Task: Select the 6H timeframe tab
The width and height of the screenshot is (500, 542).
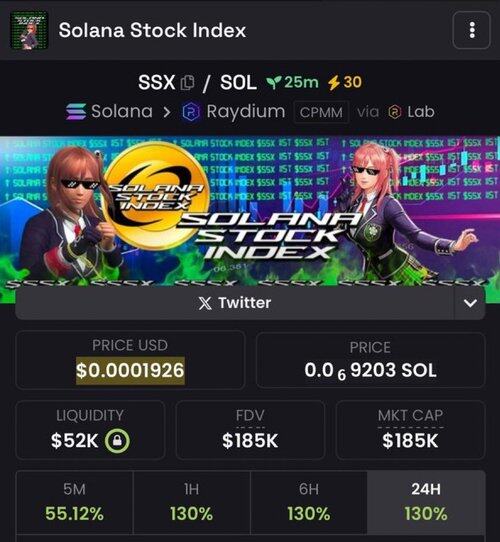Action: [x=308, y=503]
